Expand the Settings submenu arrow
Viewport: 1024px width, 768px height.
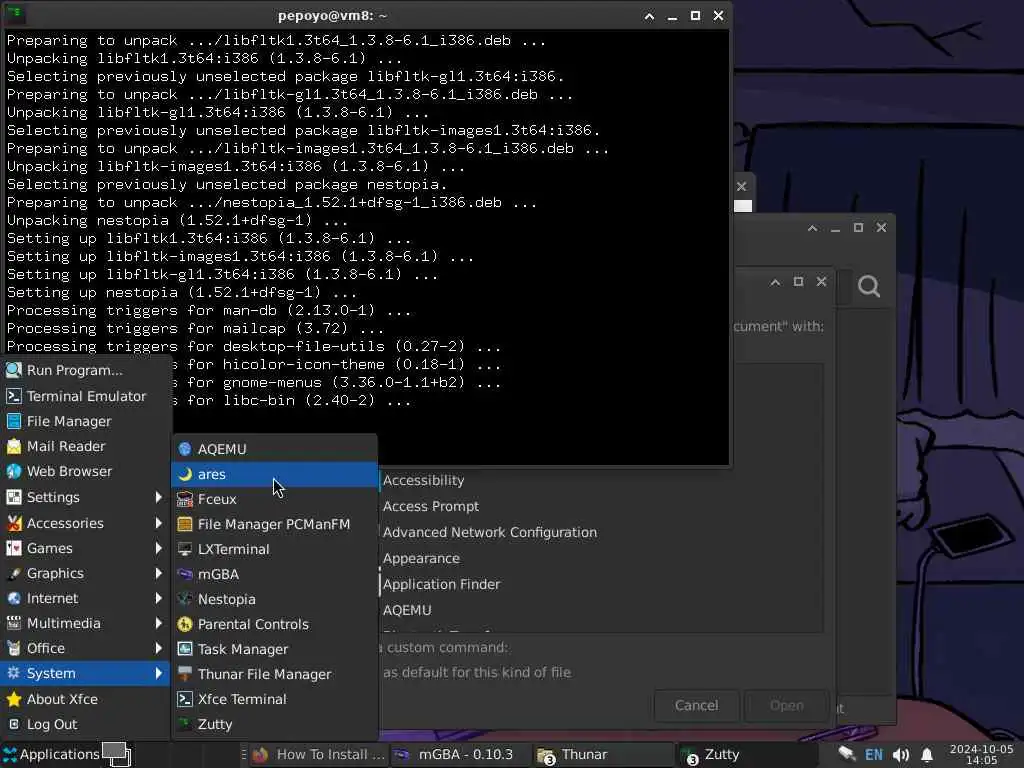click(159, 497)
